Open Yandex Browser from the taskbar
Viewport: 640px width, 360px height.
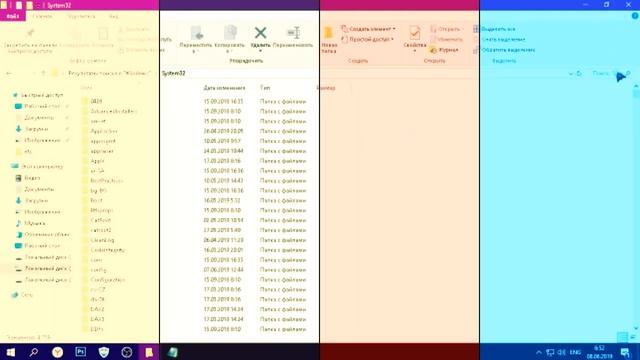pos(57,352)
